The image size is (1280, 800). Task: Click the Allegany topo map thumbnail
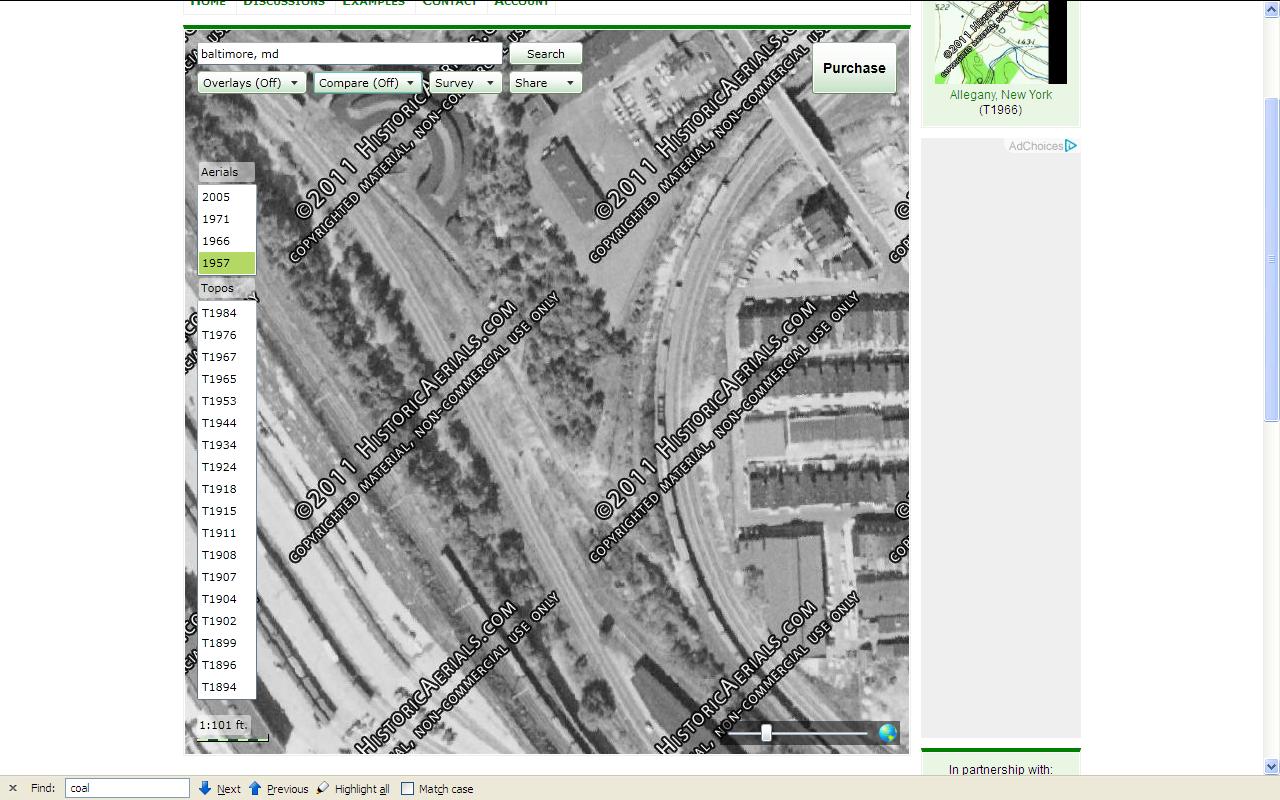point(1000,42)
